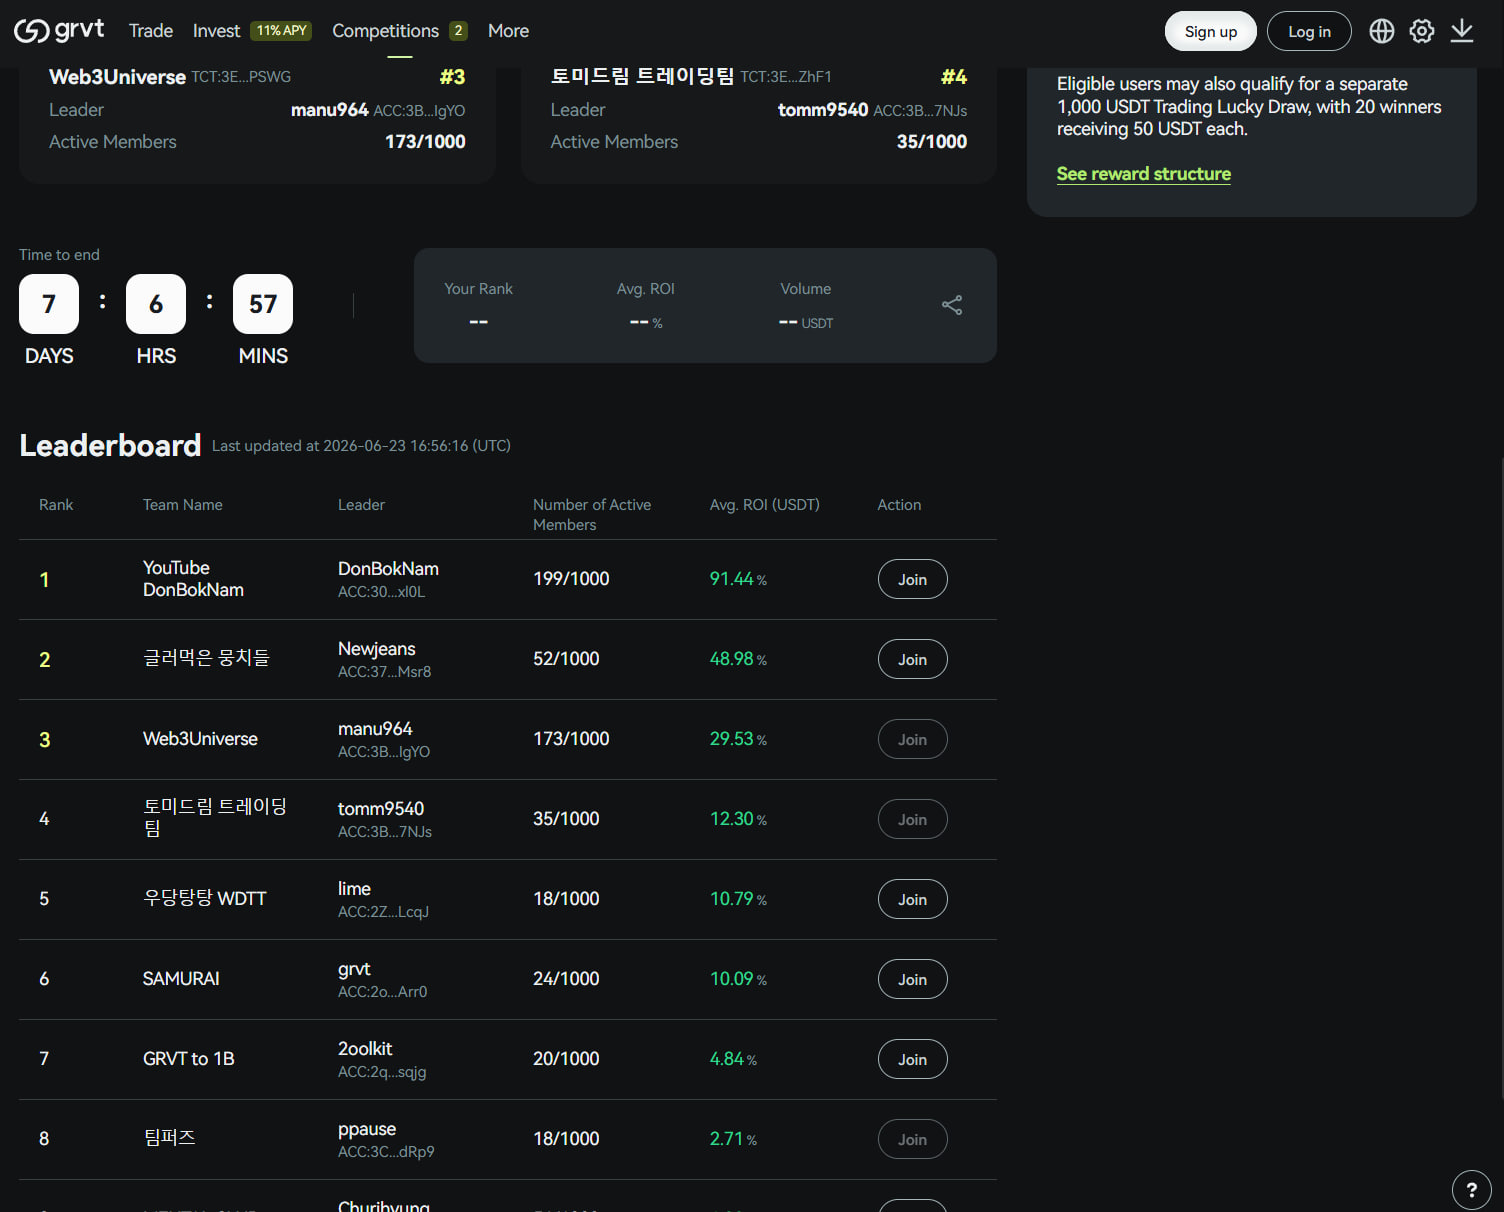Click the Team Name column header
Viewport: 1504px width, 1212px height.
click(182, 505)
